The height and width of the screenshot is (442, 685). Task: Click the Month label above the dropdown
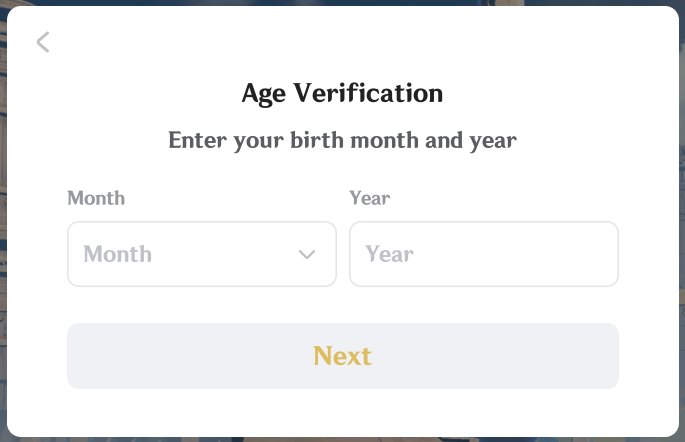click(x=96, y=198)
